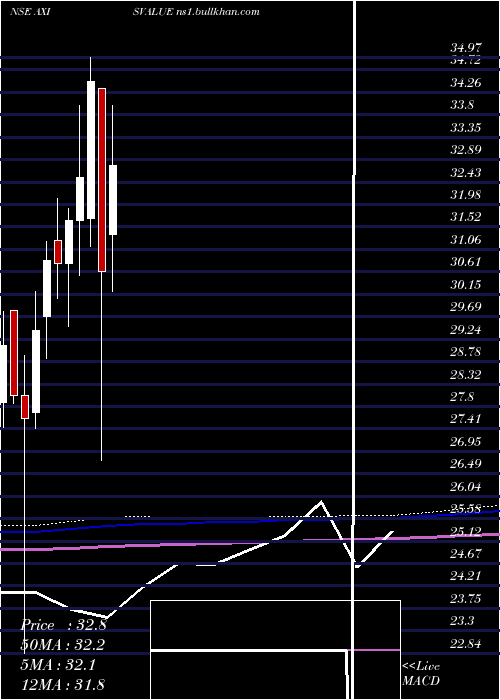
Task: Click the 50MA : 32.2 readout
Action: tap(63, 645)
